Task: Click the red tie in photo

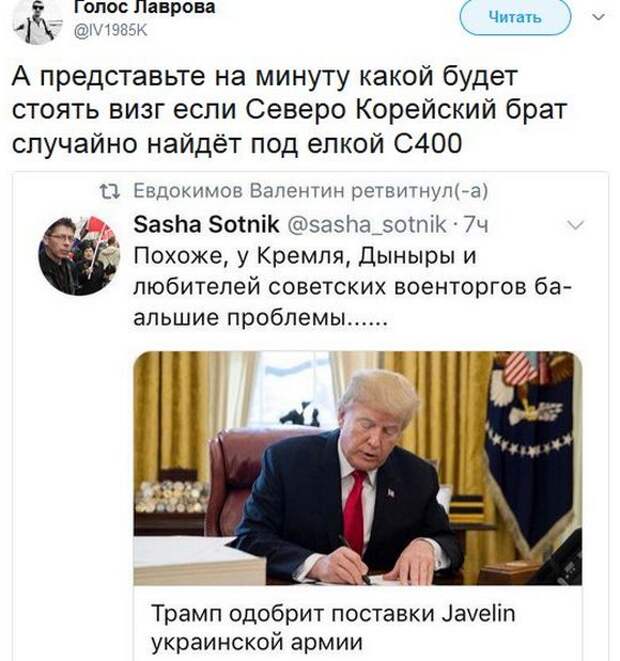Action: tap(354, 511)
